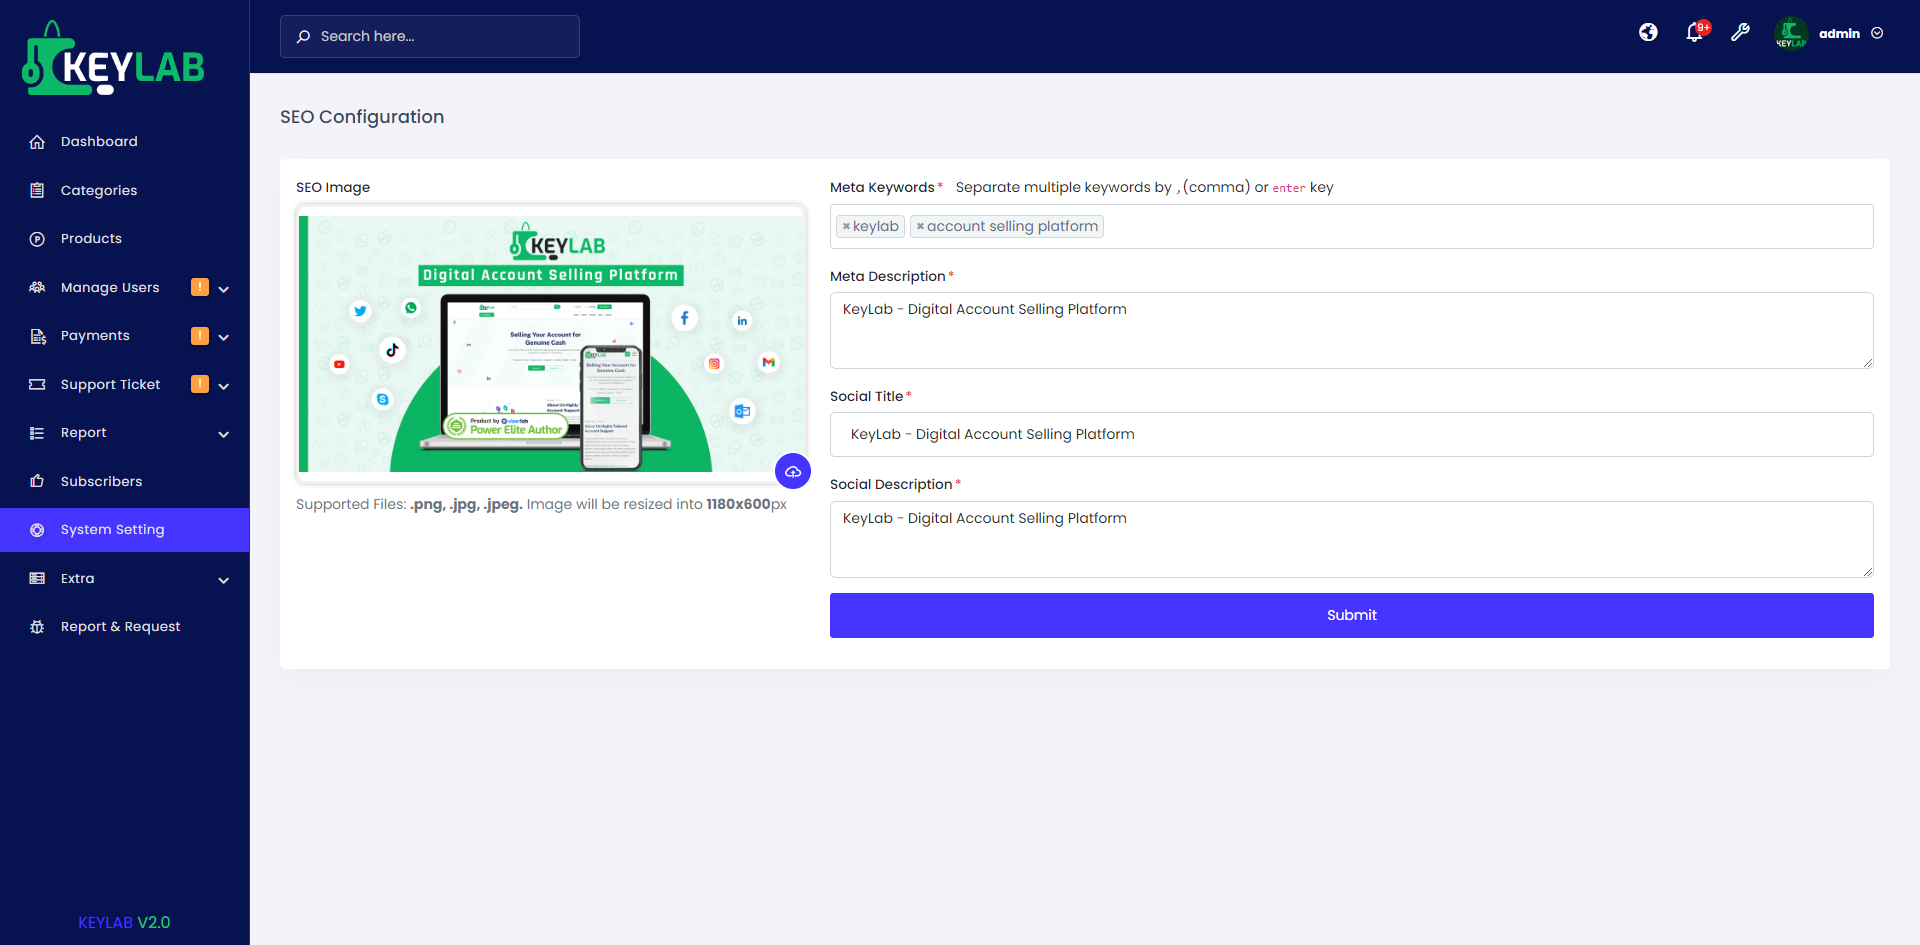1920x945 pixels.
Task: Click the Meta Keywords label
Action: (x=882, y=187)
